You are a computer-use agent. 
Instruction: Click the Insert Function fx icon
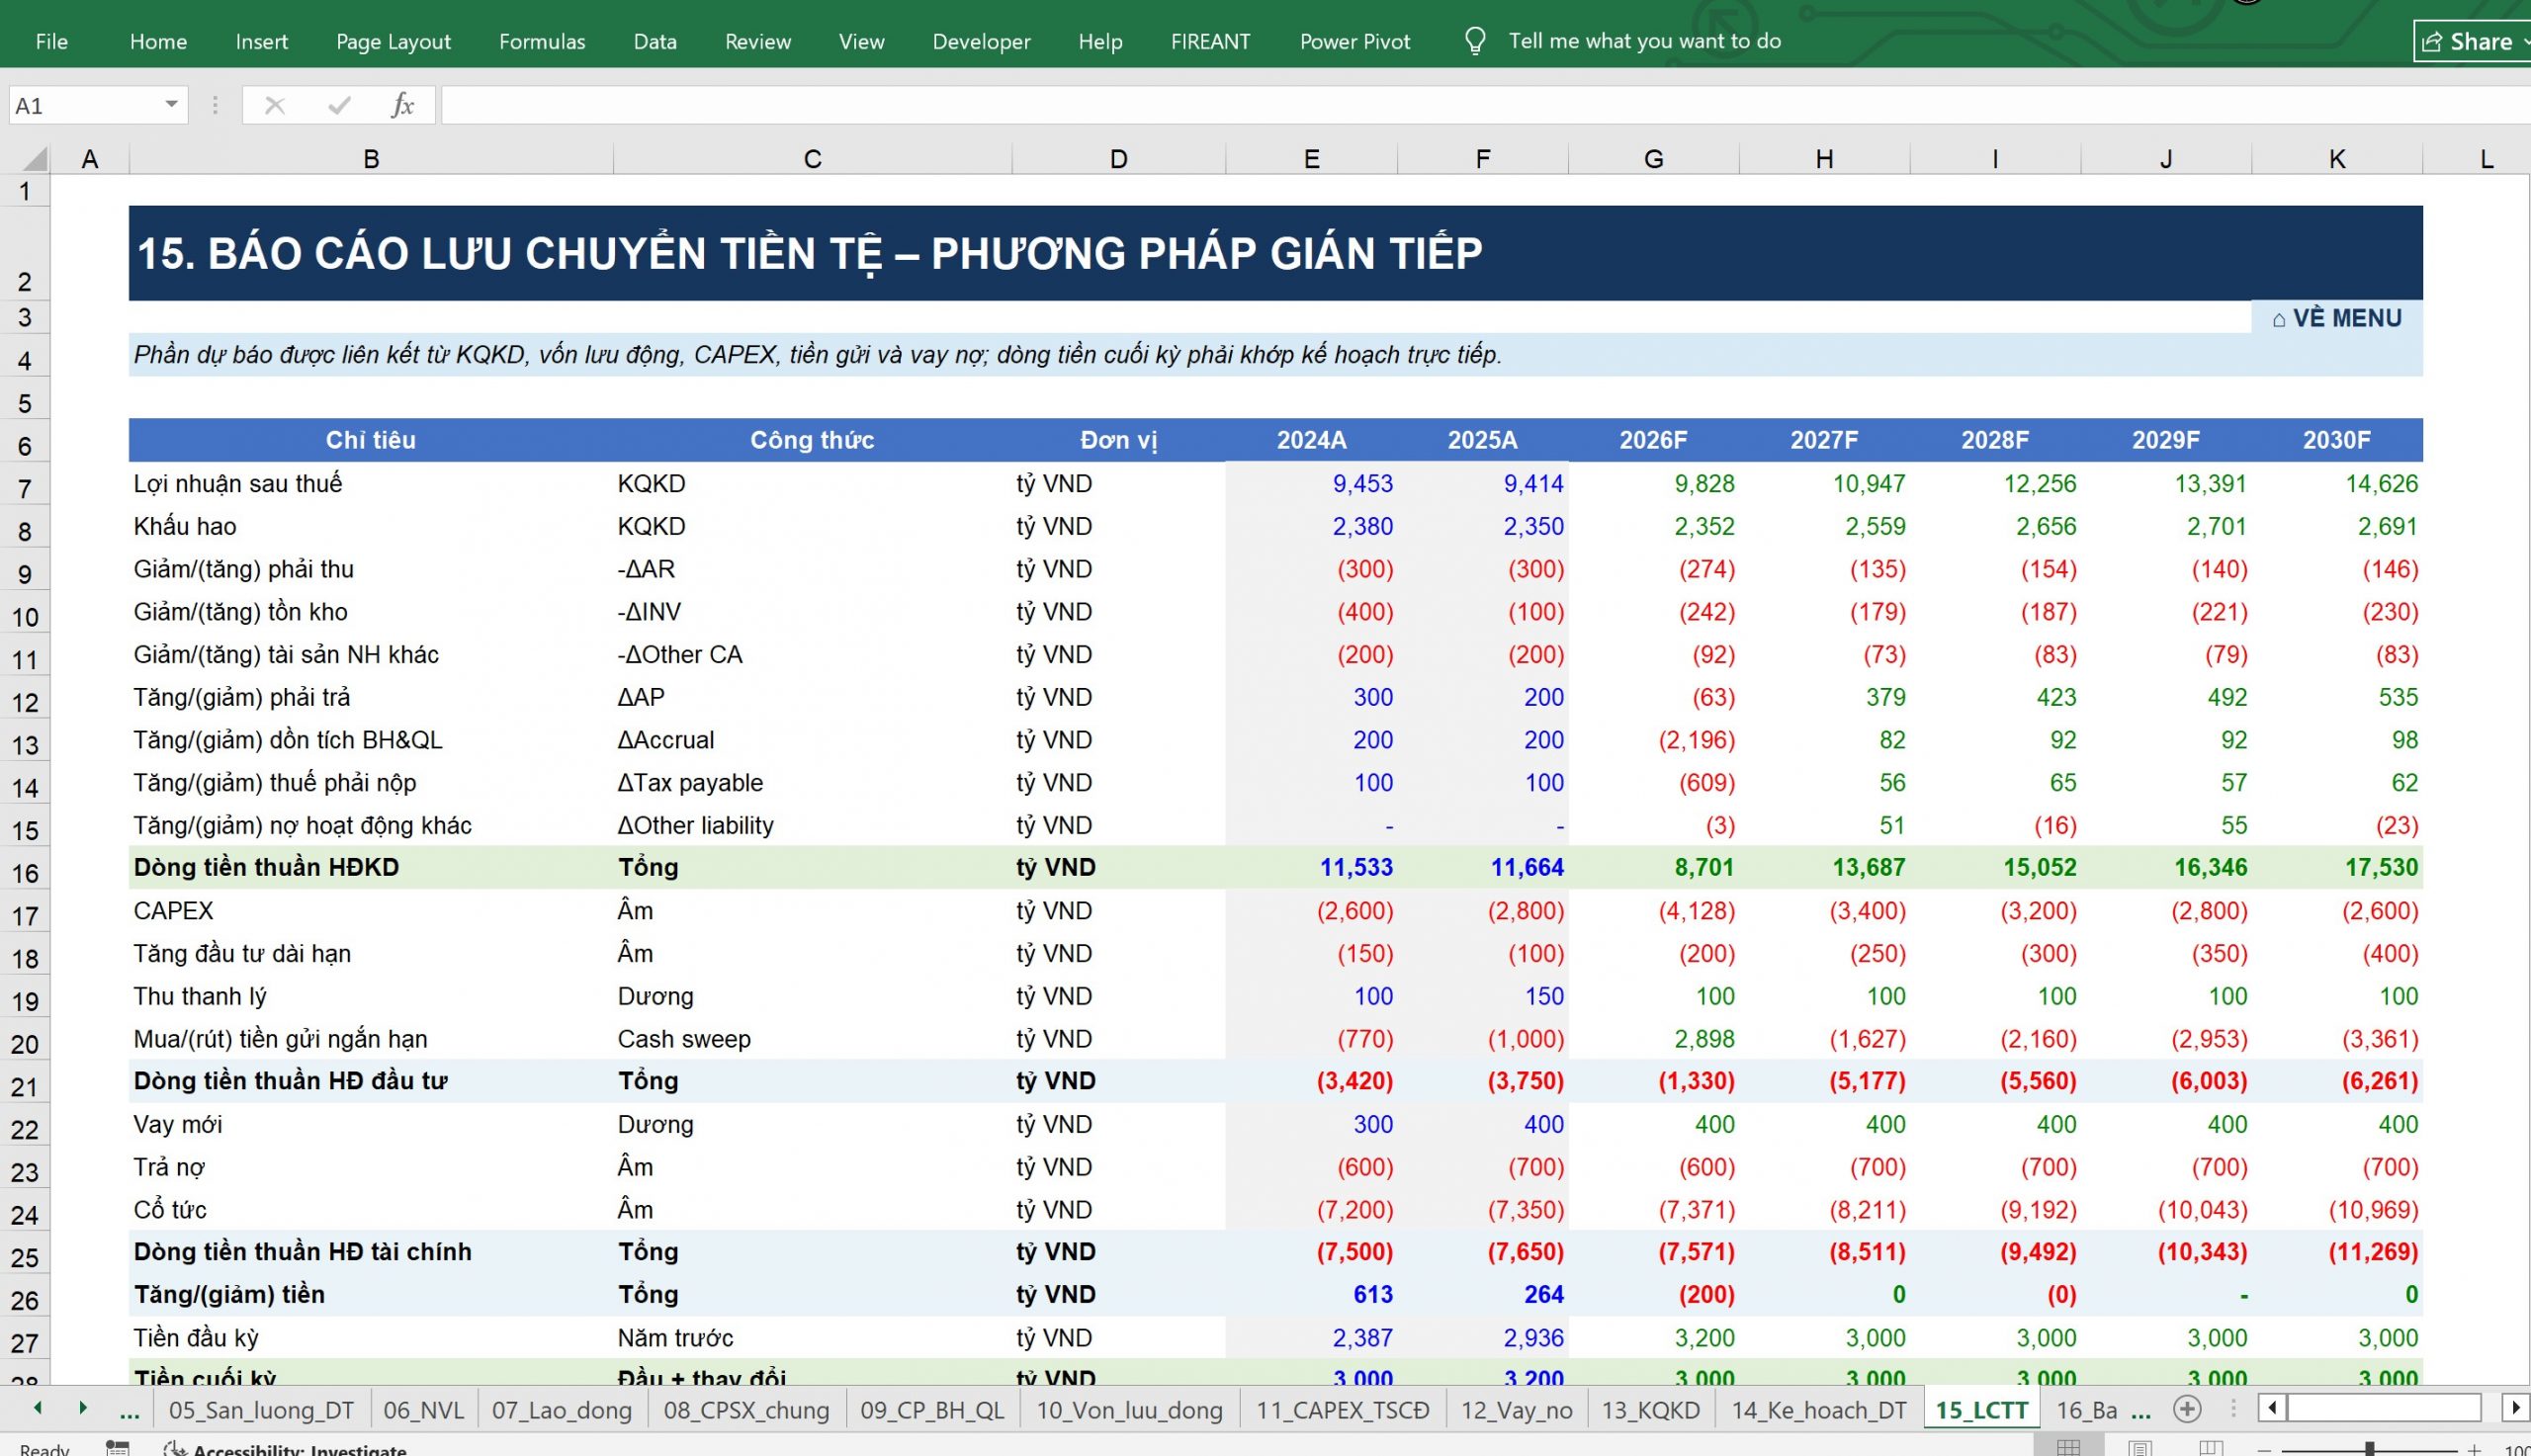pyautogui.click(x=402, y=105)
